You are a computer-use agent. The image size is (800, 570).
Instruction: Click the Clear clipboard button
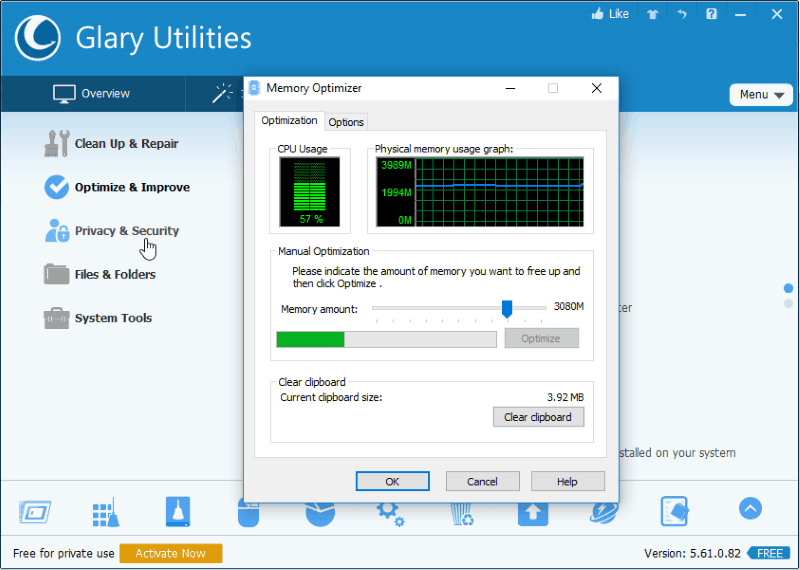(x=538, y=417)
